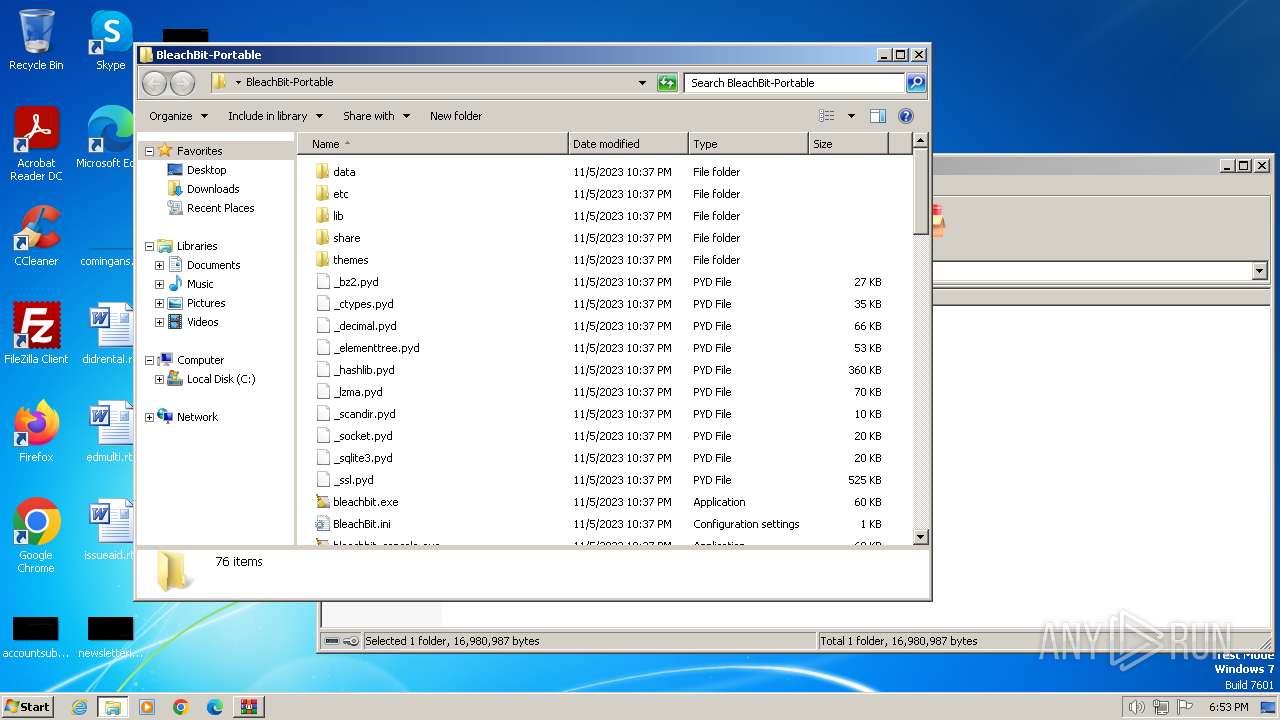Expand the Music library node

coord(160,284)
